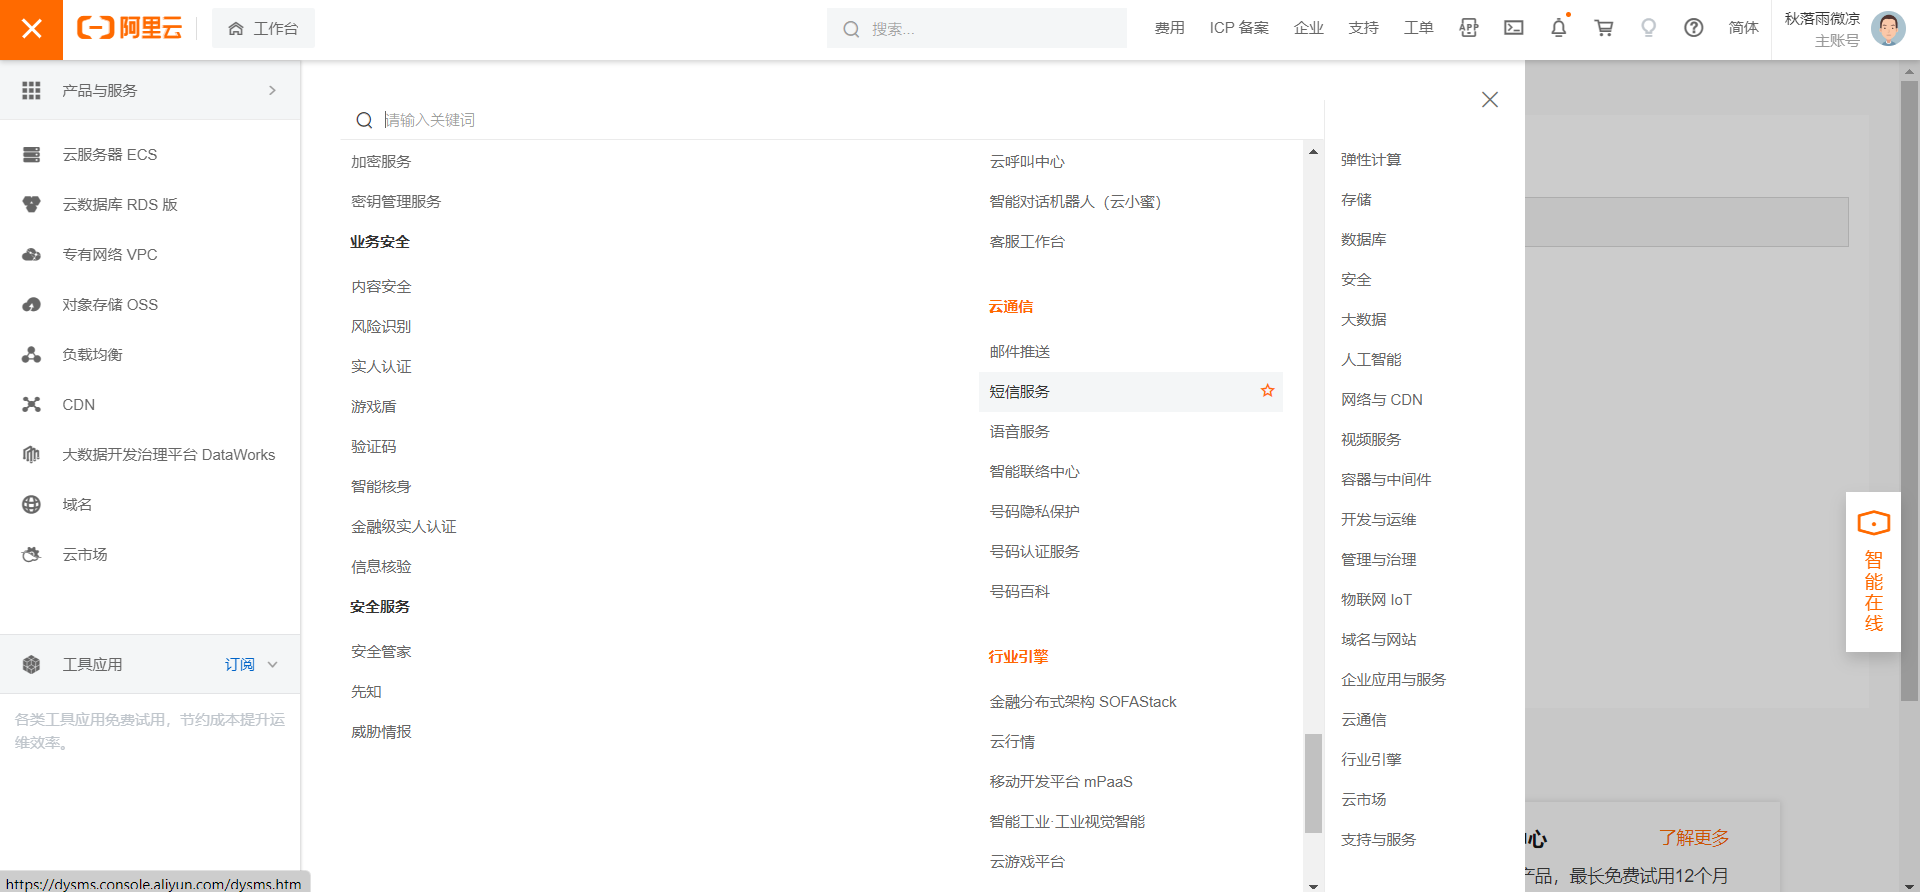
Task: Close the navigation menu with orange X button
Action: [31, 29]
